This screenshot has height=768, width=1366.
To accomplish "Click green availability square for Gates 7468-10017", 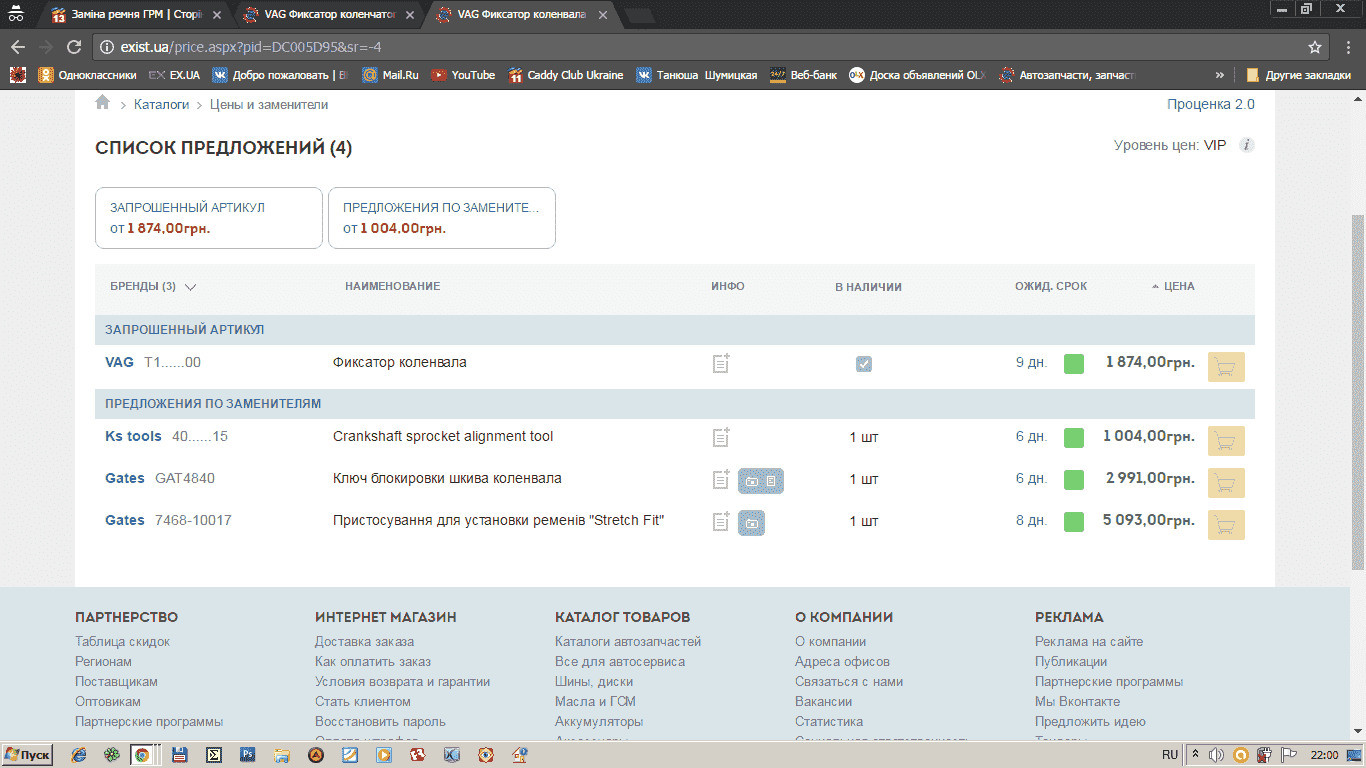I will (x=1074, y=522).
